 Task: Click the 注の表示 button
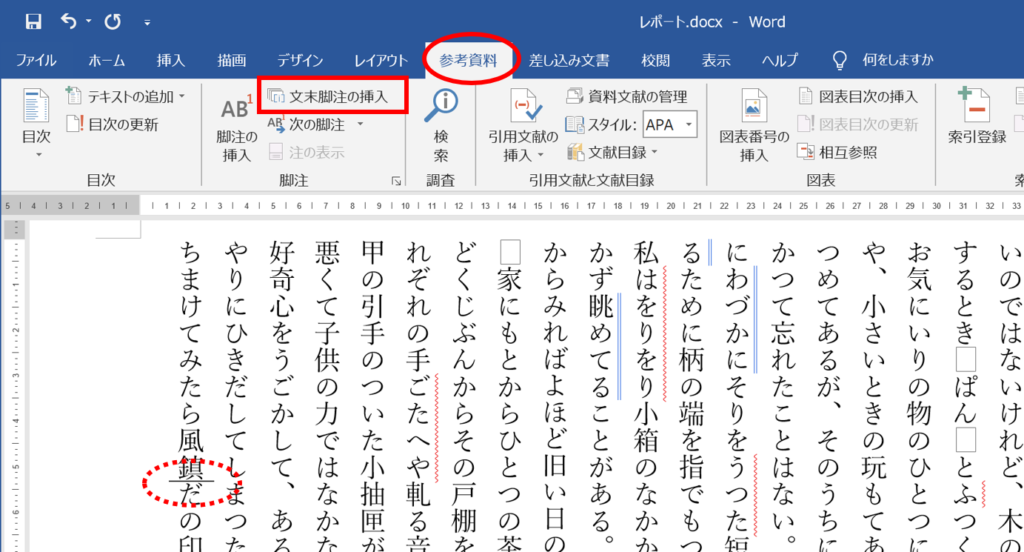pyautogui.click(x=306, y=152)
